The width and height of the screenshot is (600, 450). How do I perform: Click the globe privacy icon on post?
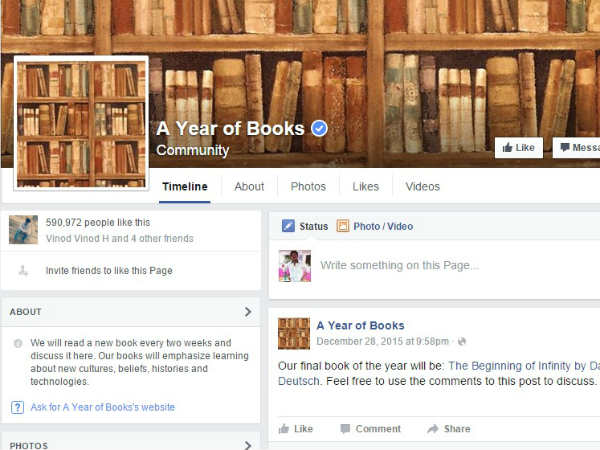pyautogui.click(x=462, y=341)
